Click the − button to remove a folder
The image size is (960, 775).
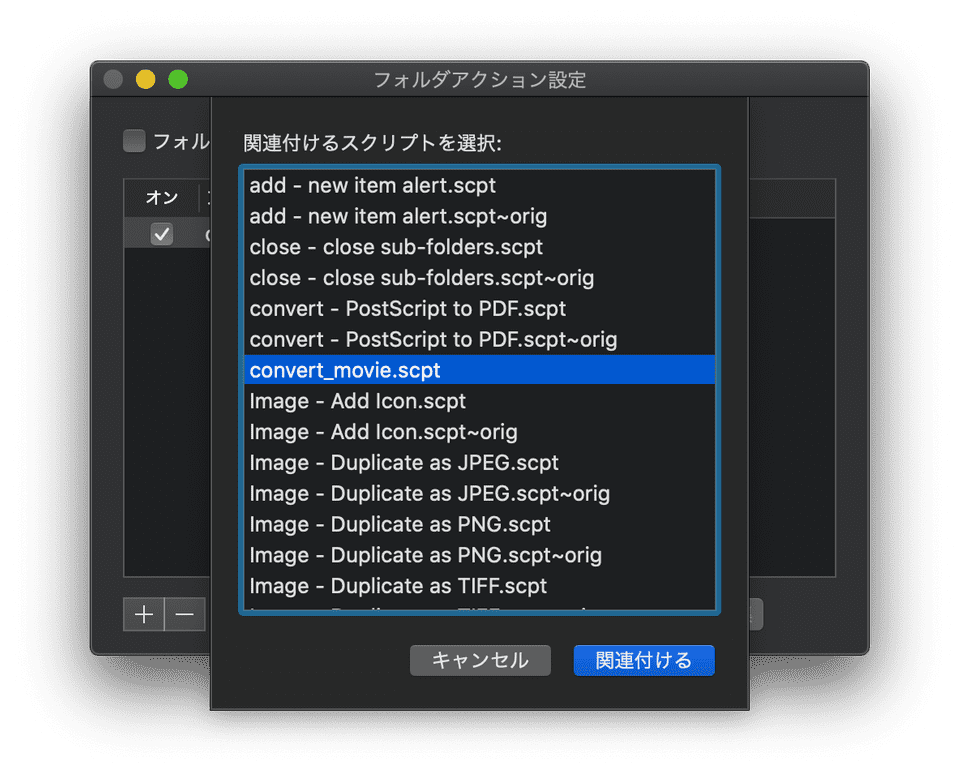(x=185, y=614)
